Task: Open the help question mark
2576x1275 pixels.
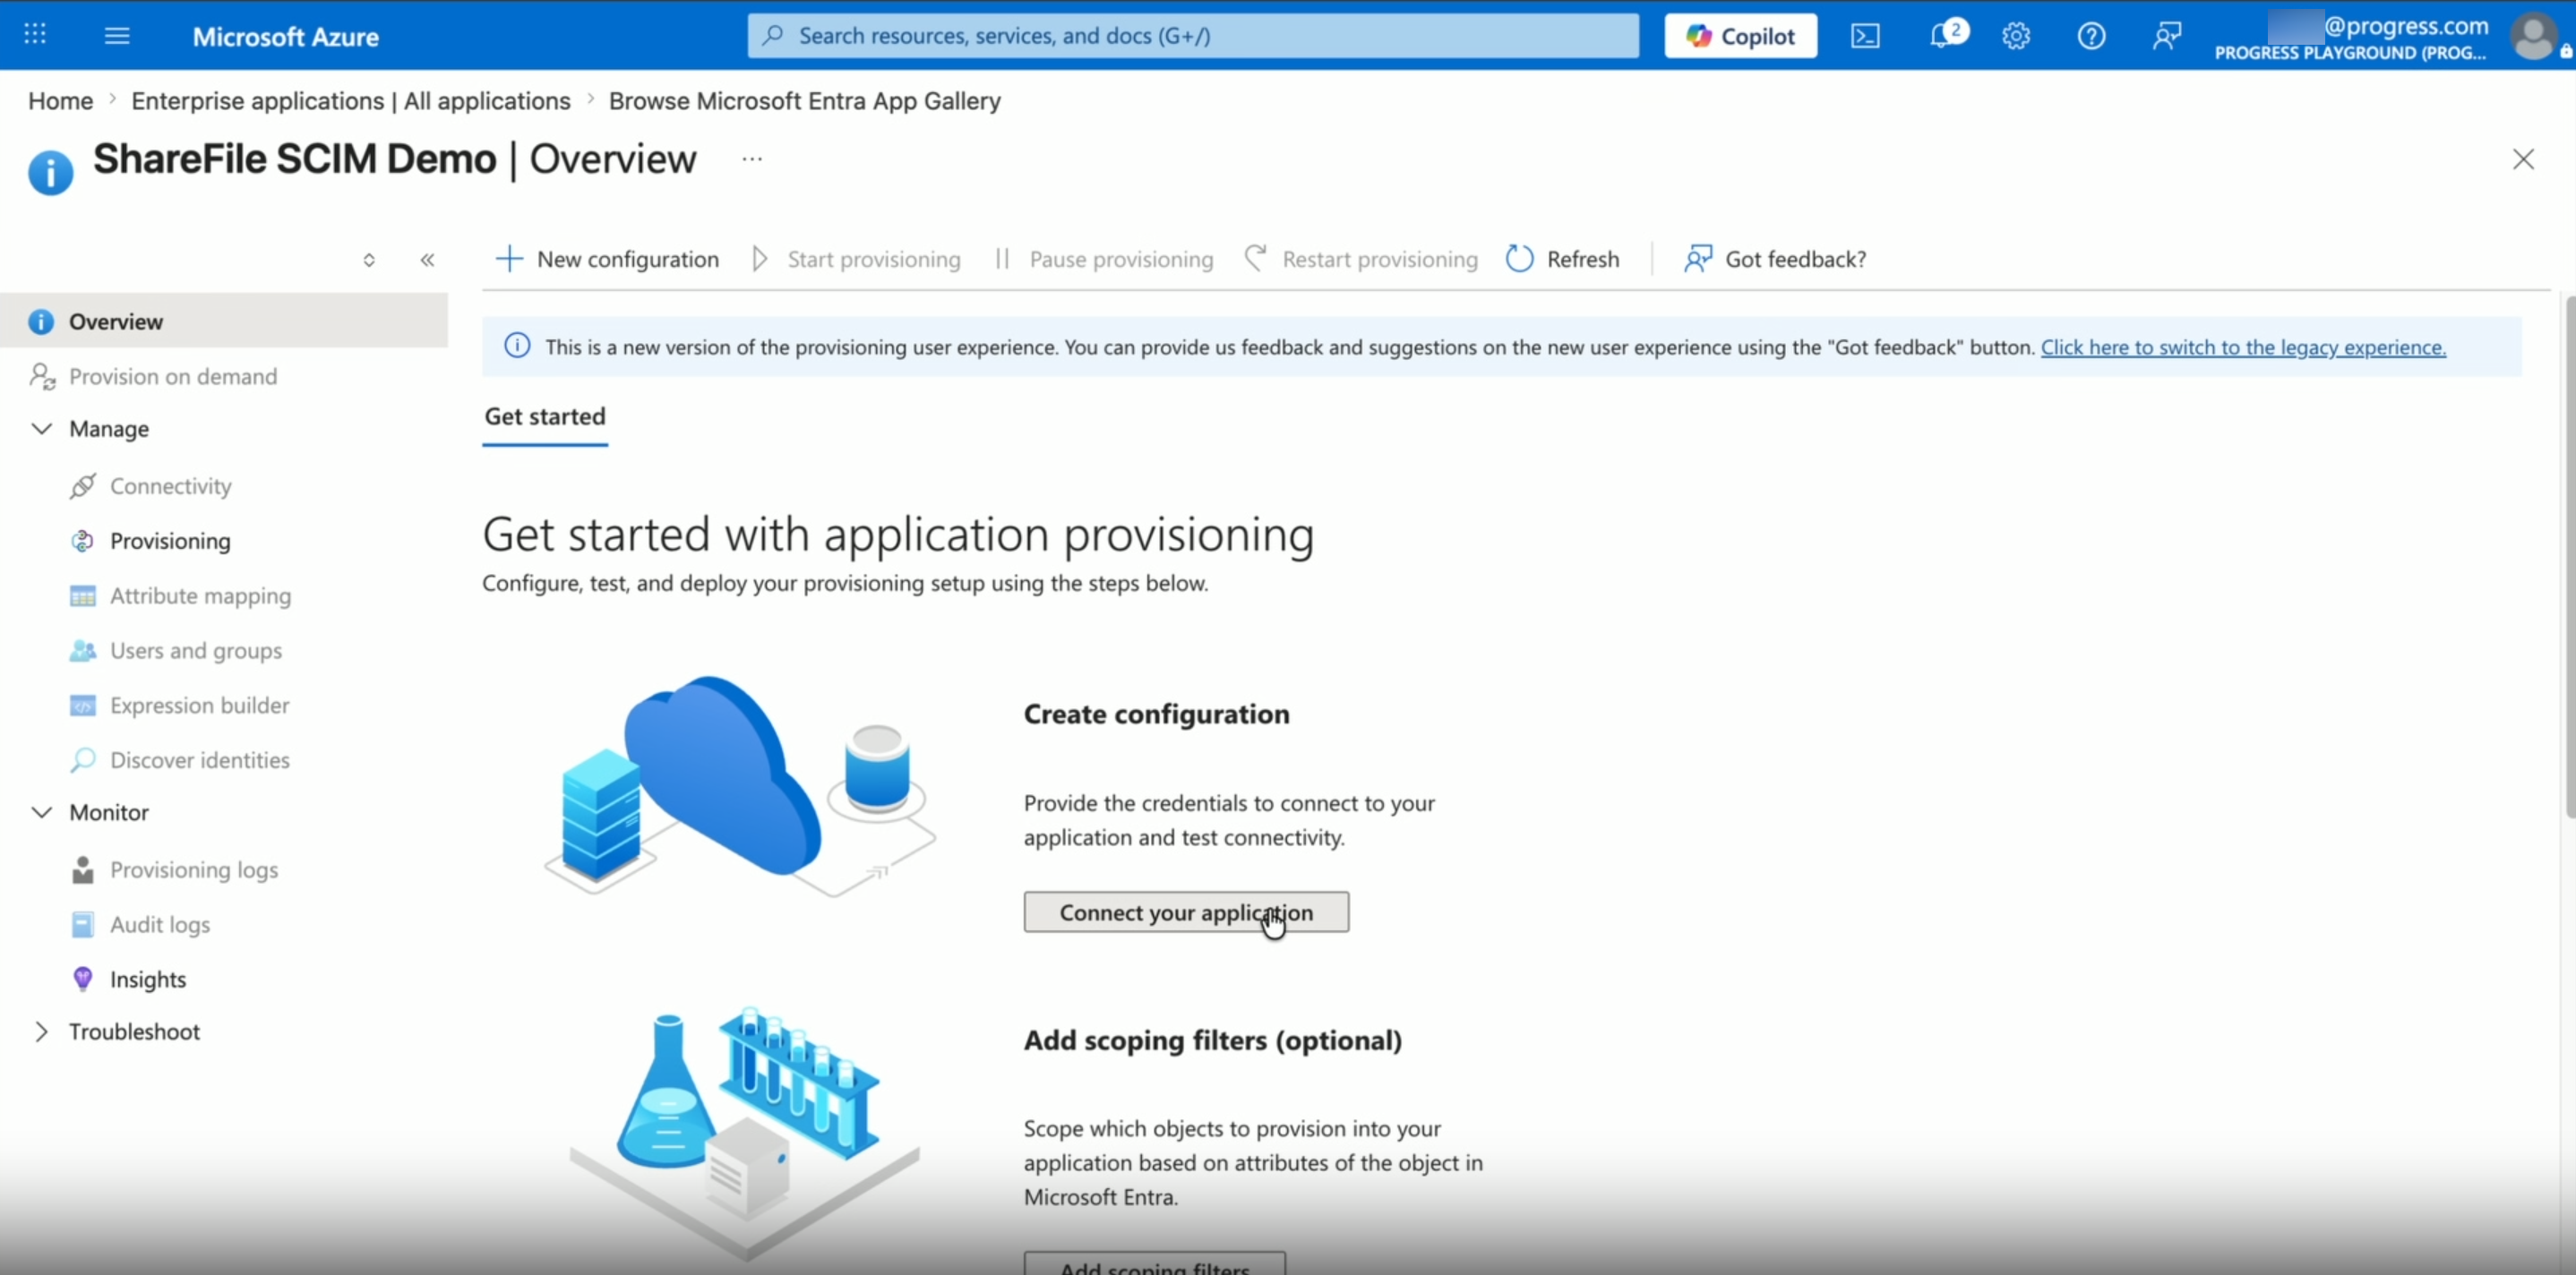Action: (x=2091, y=36)
